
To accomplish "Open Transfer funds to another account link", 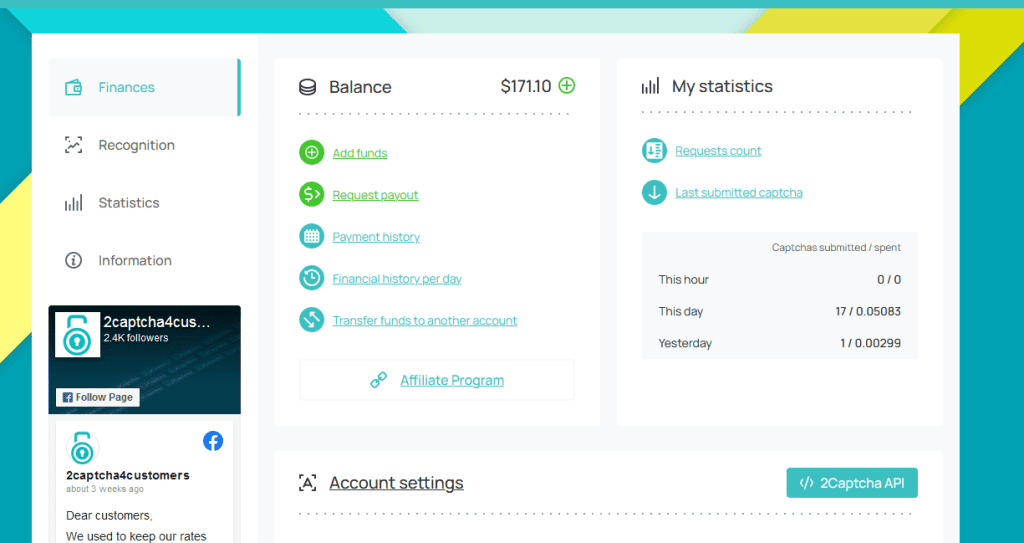I will [424, 321].
